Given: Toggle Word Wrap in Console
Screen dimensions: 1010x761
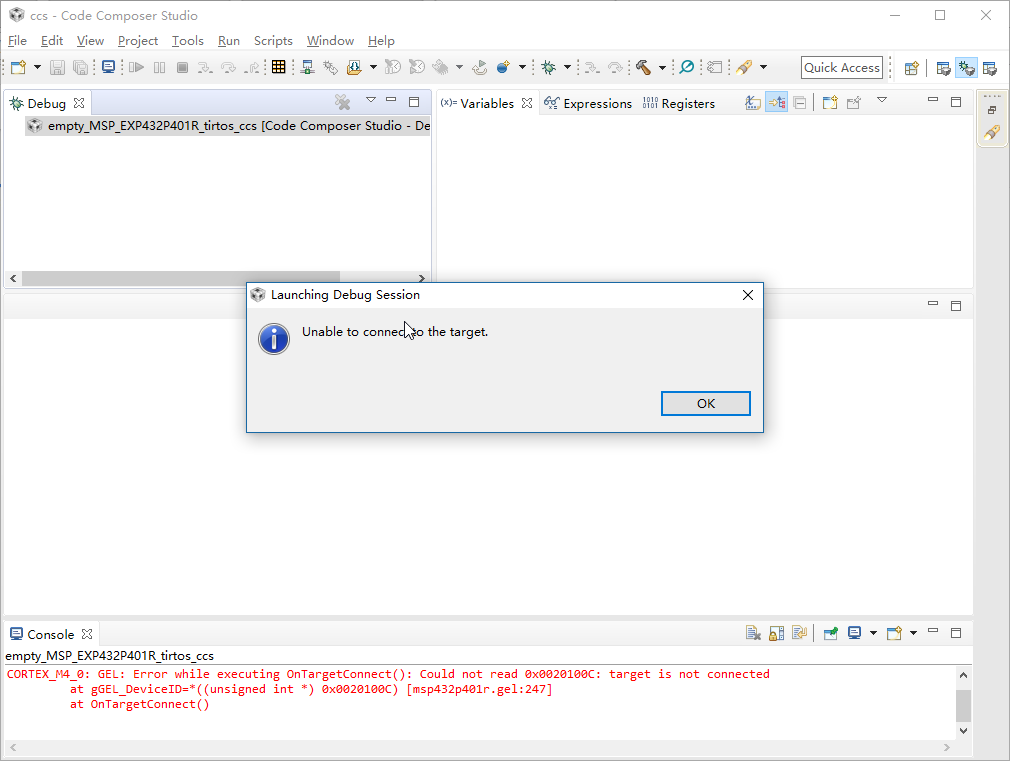Looking at the screenshot, I should pos(799,633).
